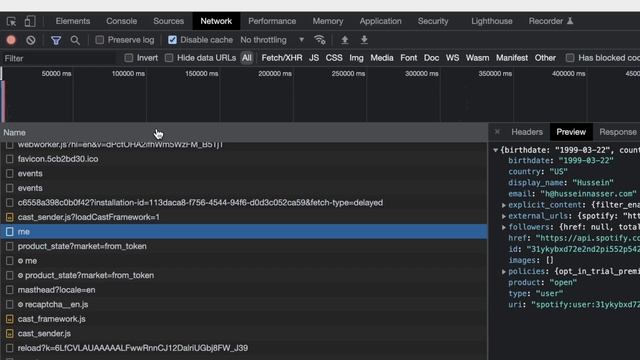The width and height of the screenshot is (640, 360).
Task: Click the cast_sender.js?loadCastFramework=1 script icon
Action: tap(9, 217)
